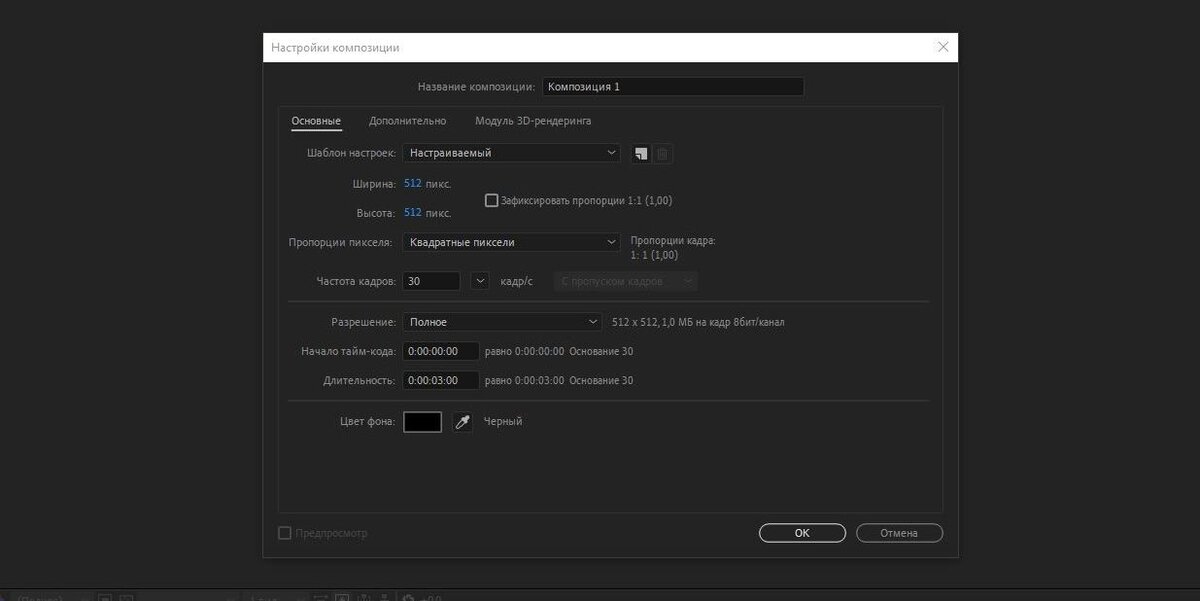
Task: Open disabled С пропуском кадров dropdown
Action: pos(626,282)
